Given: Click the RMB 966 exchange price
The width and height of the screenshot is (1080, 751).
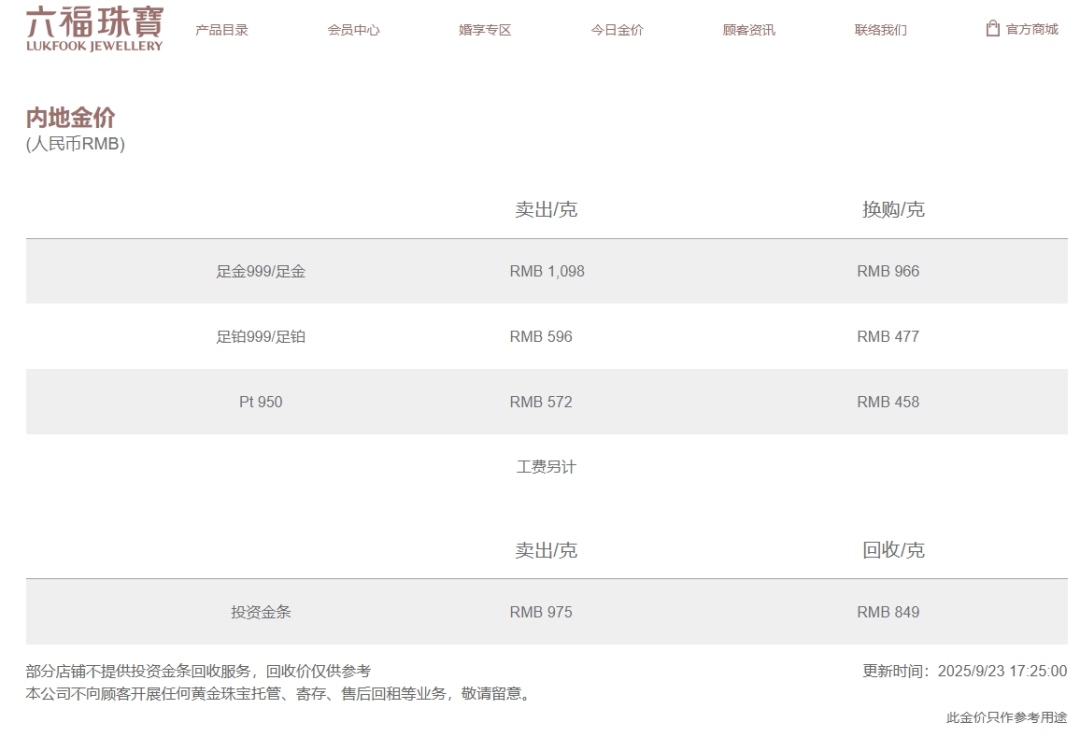Looking at the screenshot, I should [887, 271].
